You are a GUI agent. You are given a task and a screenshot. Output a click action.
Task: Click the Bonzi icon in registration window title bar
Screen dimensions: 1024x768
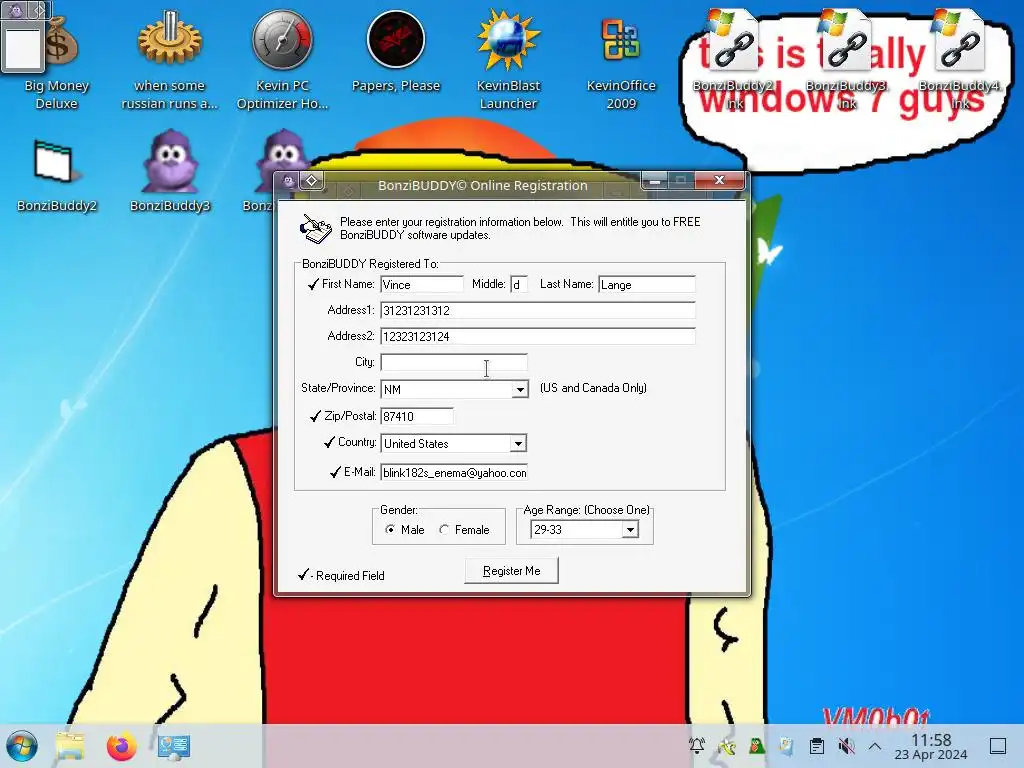288,181
